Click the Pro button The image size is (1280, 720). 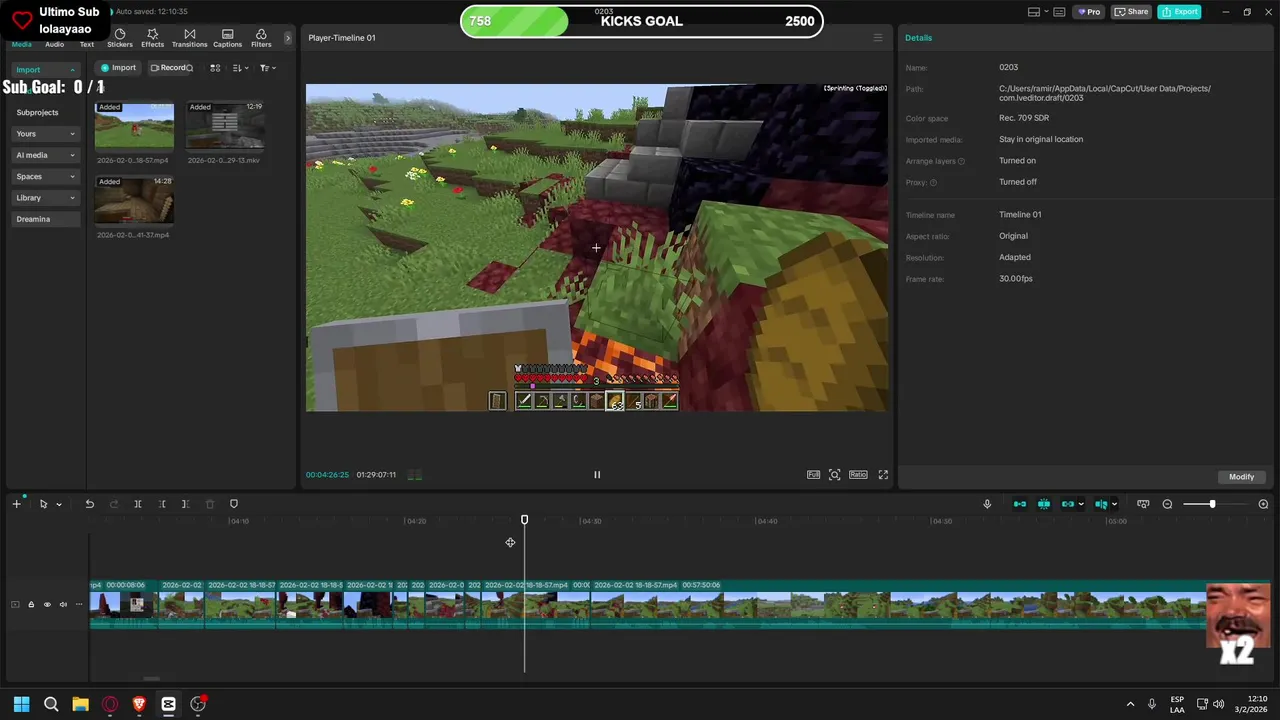1088,12
